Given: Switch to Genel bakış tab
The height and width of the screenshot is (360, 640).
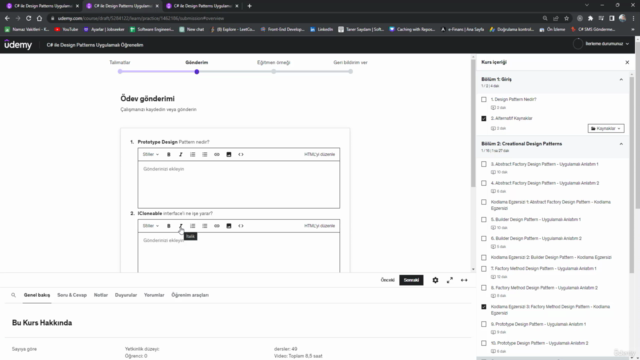Looking at the screenshot, I should coord(37,295).
